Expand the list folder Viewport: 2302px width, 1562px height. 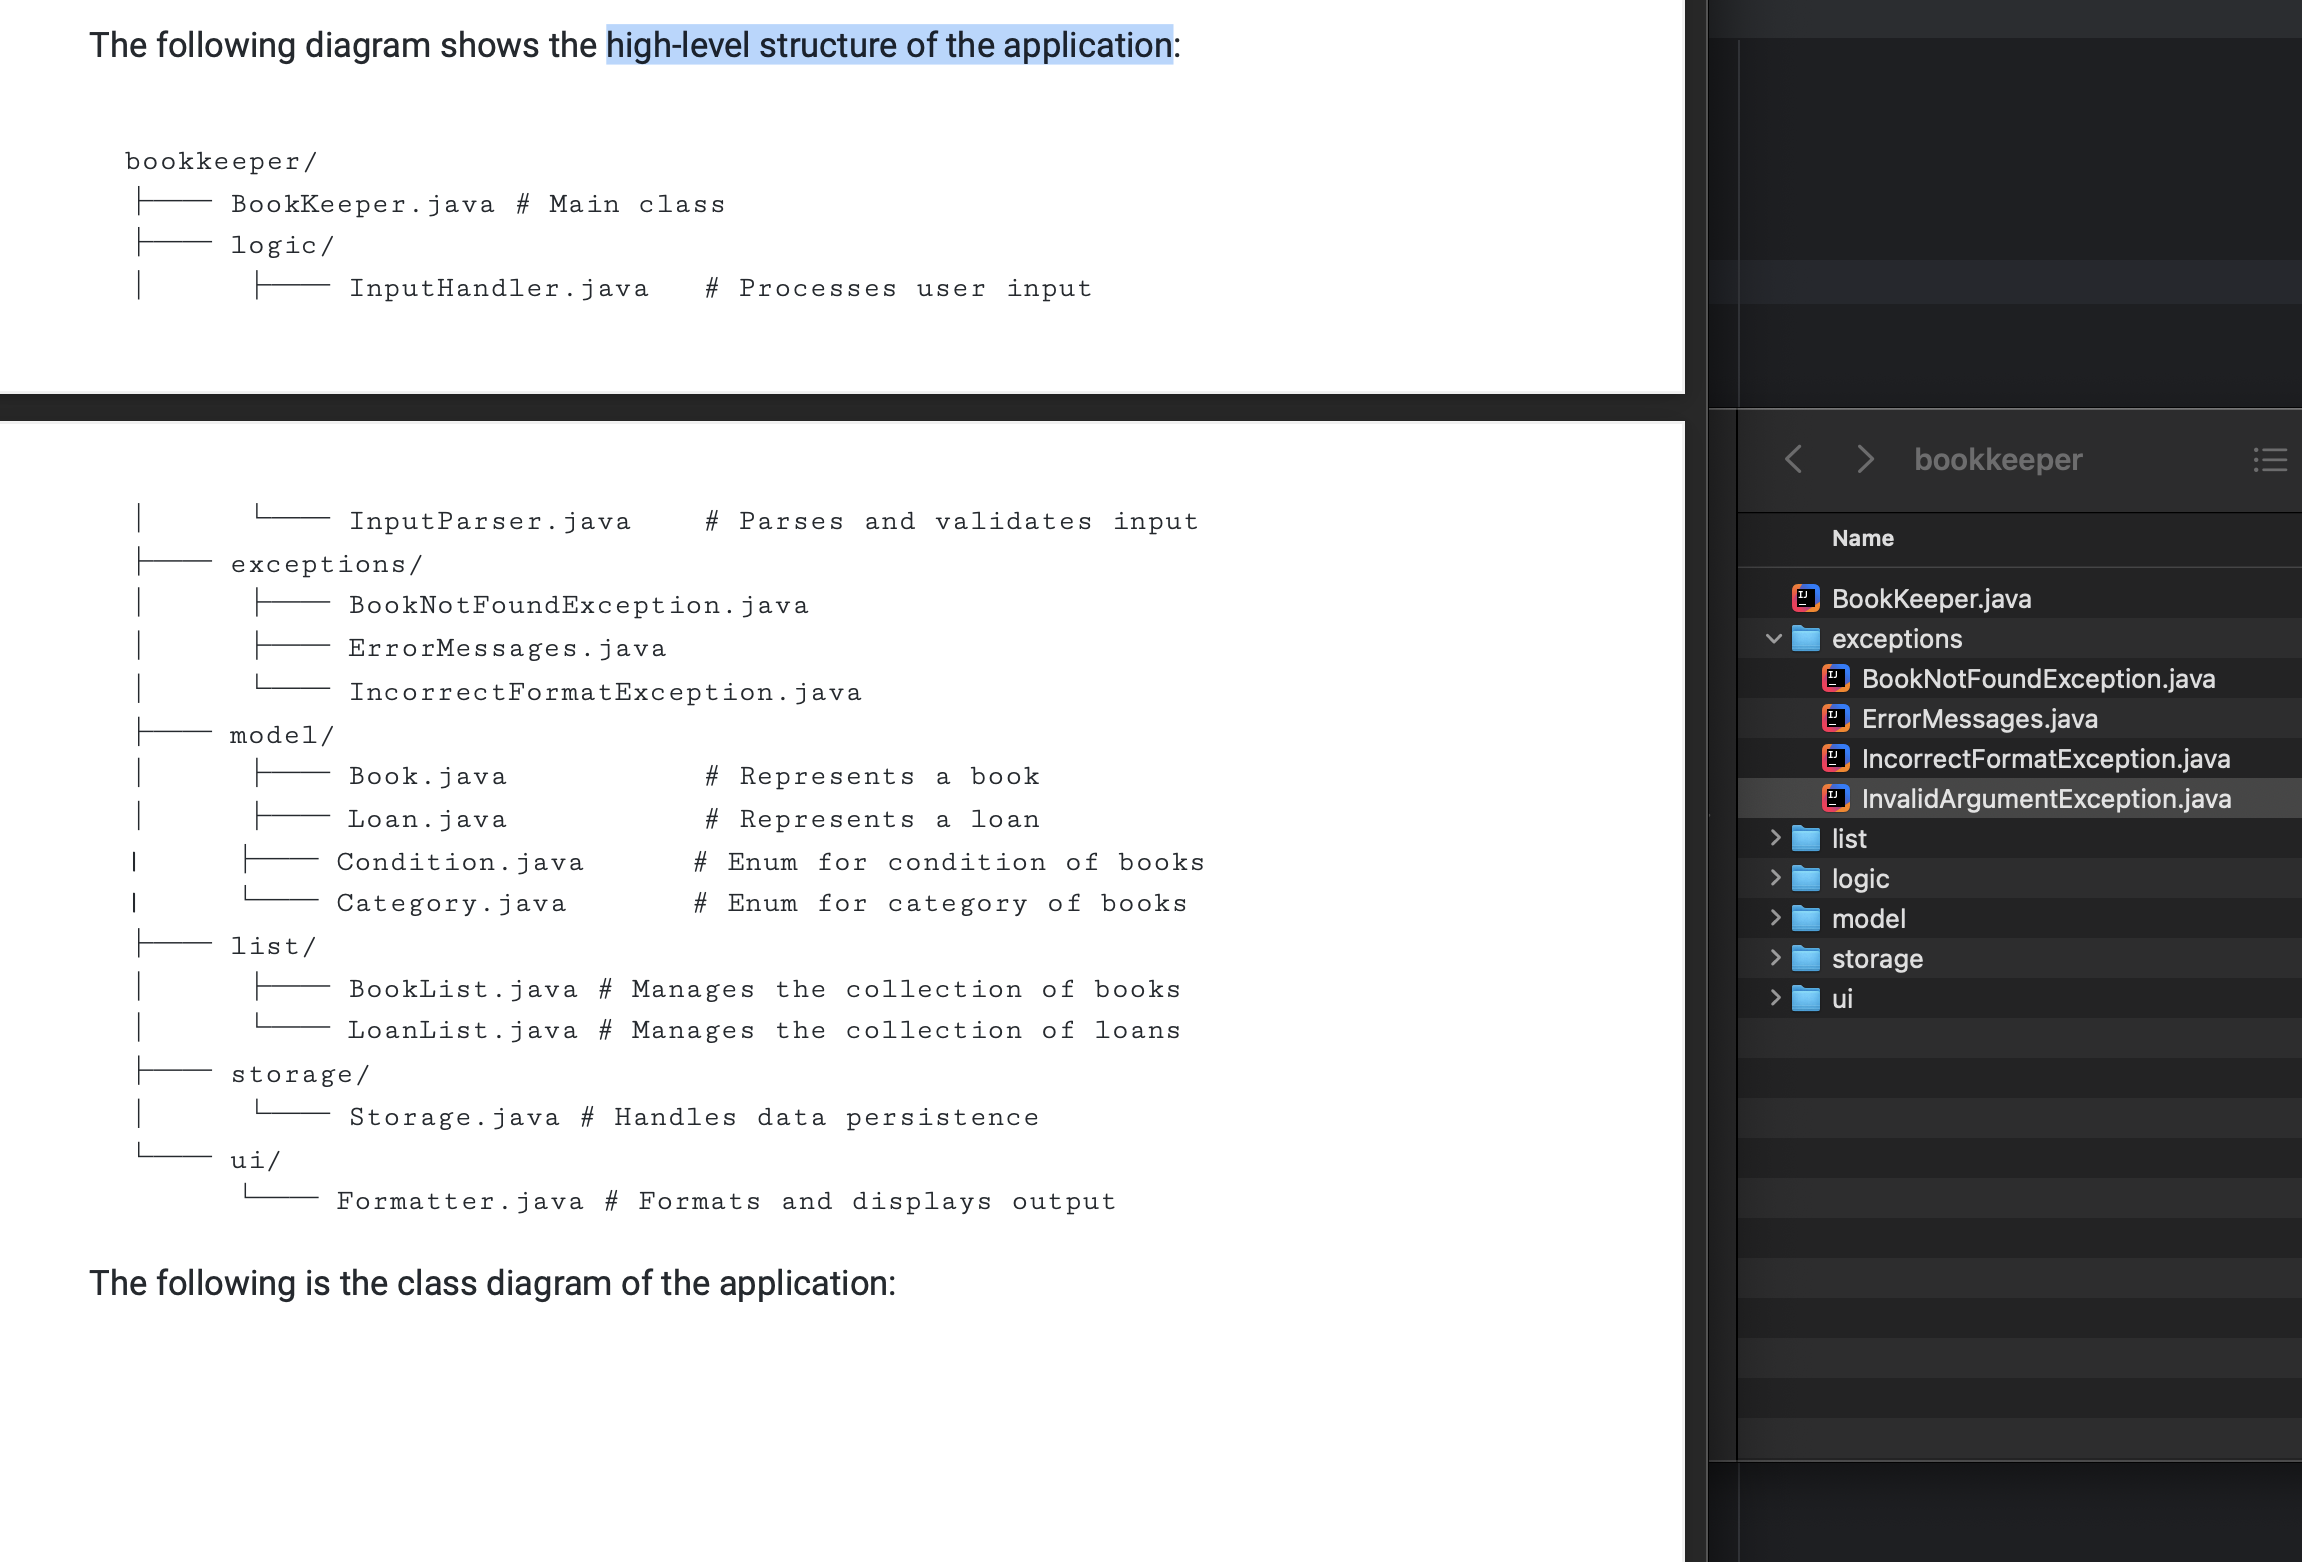click(1775, 838)
